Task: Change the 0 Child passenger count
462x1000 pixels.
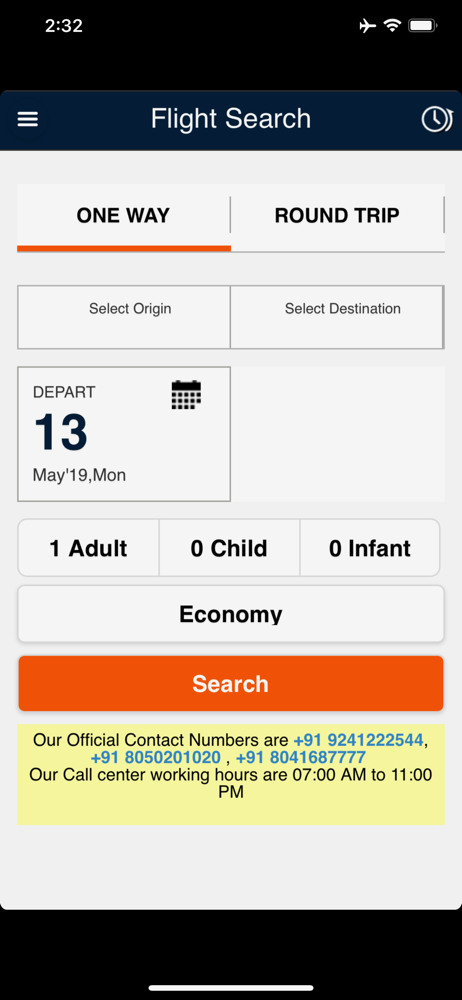Action: click(x=229, y=548)
